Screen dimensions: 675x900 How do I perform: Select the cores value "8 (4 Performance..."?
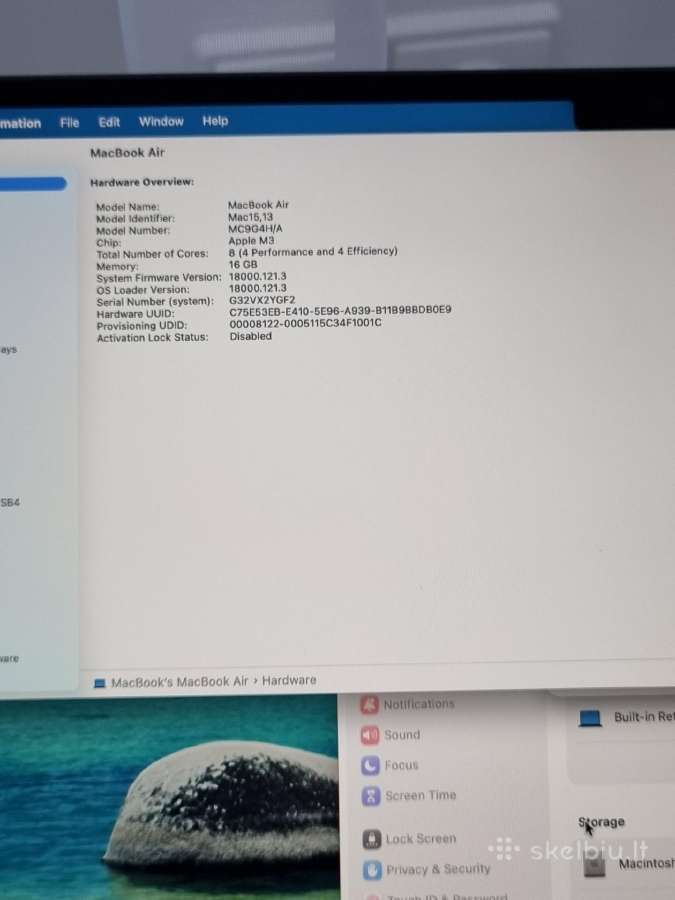tap(313, 251)
